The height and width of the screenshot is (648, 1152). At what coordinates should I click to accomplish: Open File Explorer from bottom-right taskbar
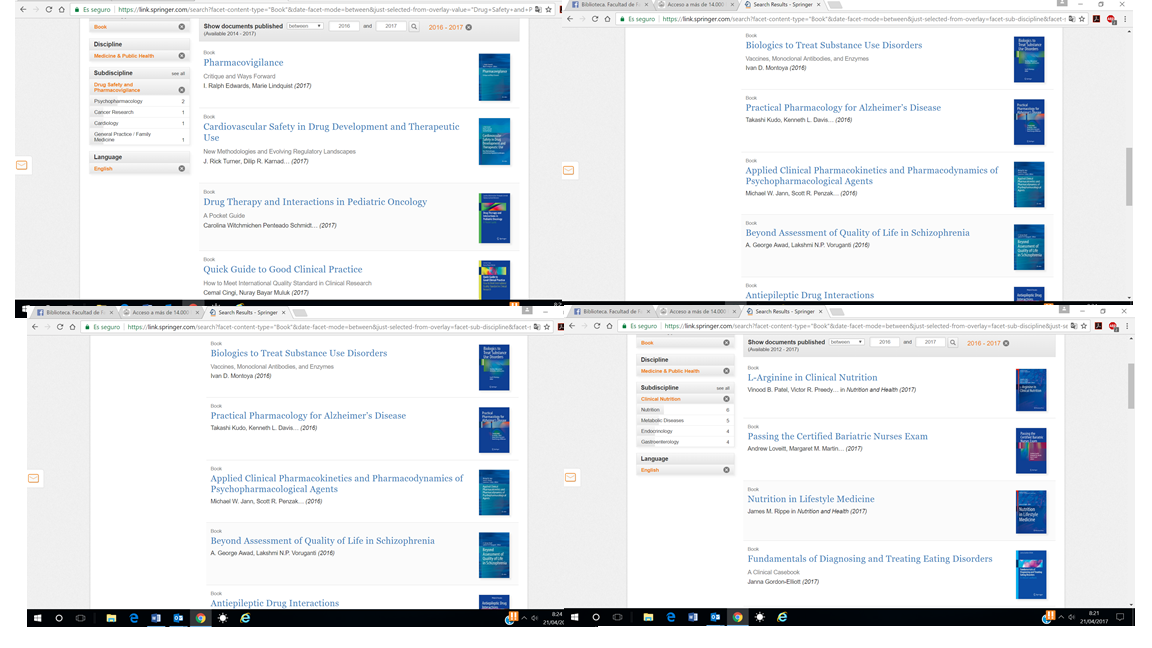(648, 617)
